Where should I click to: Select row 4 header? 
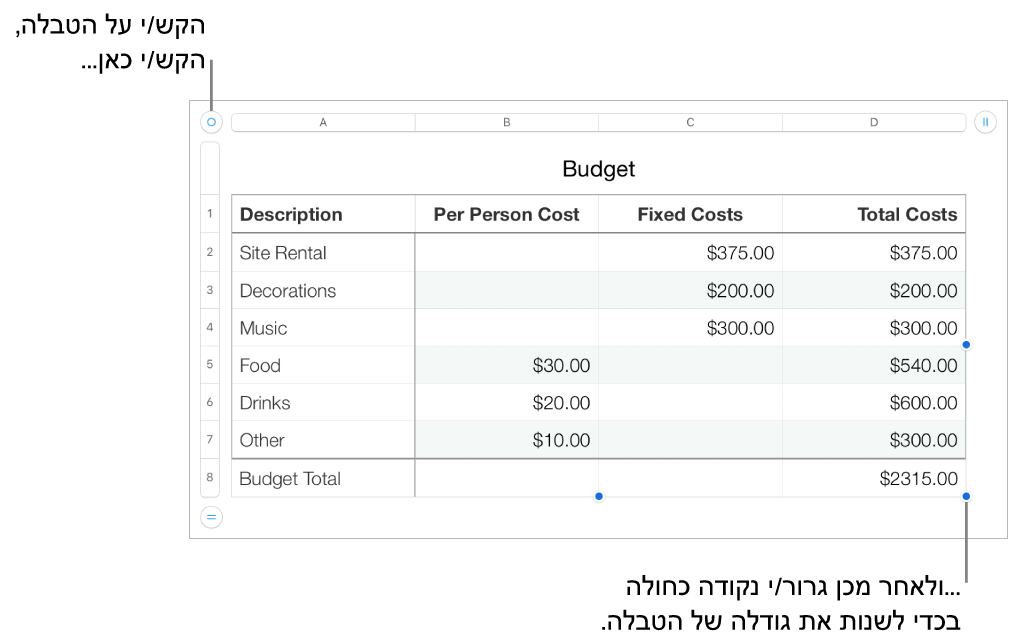[210, 327]
